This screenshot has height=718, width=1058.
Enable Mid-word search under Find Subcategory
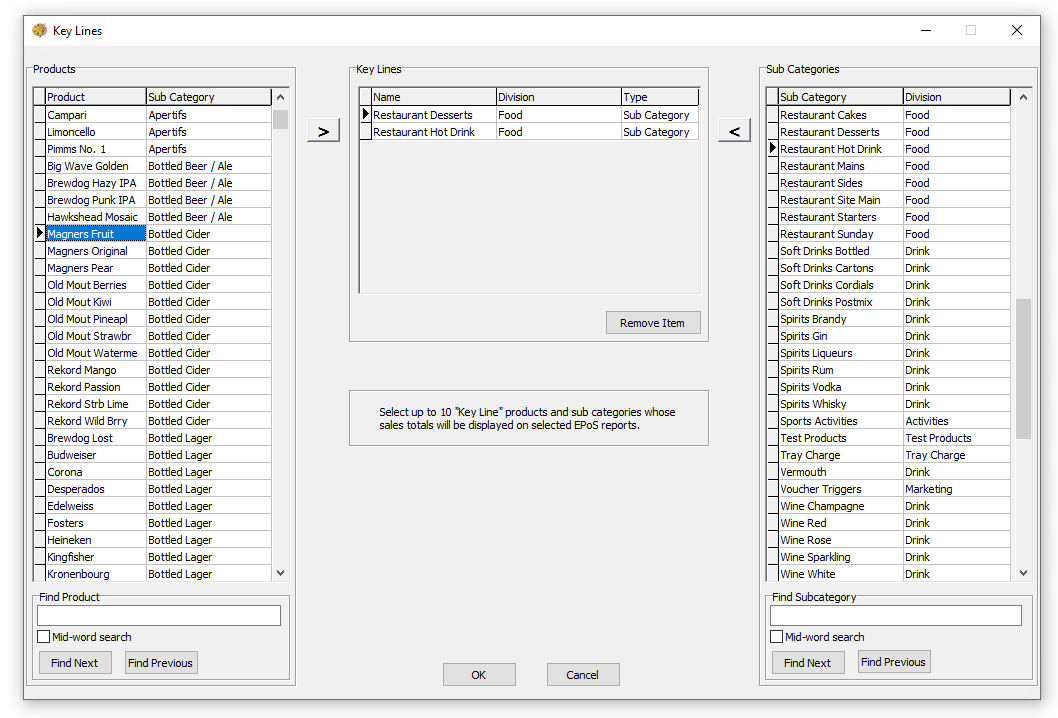777,637
